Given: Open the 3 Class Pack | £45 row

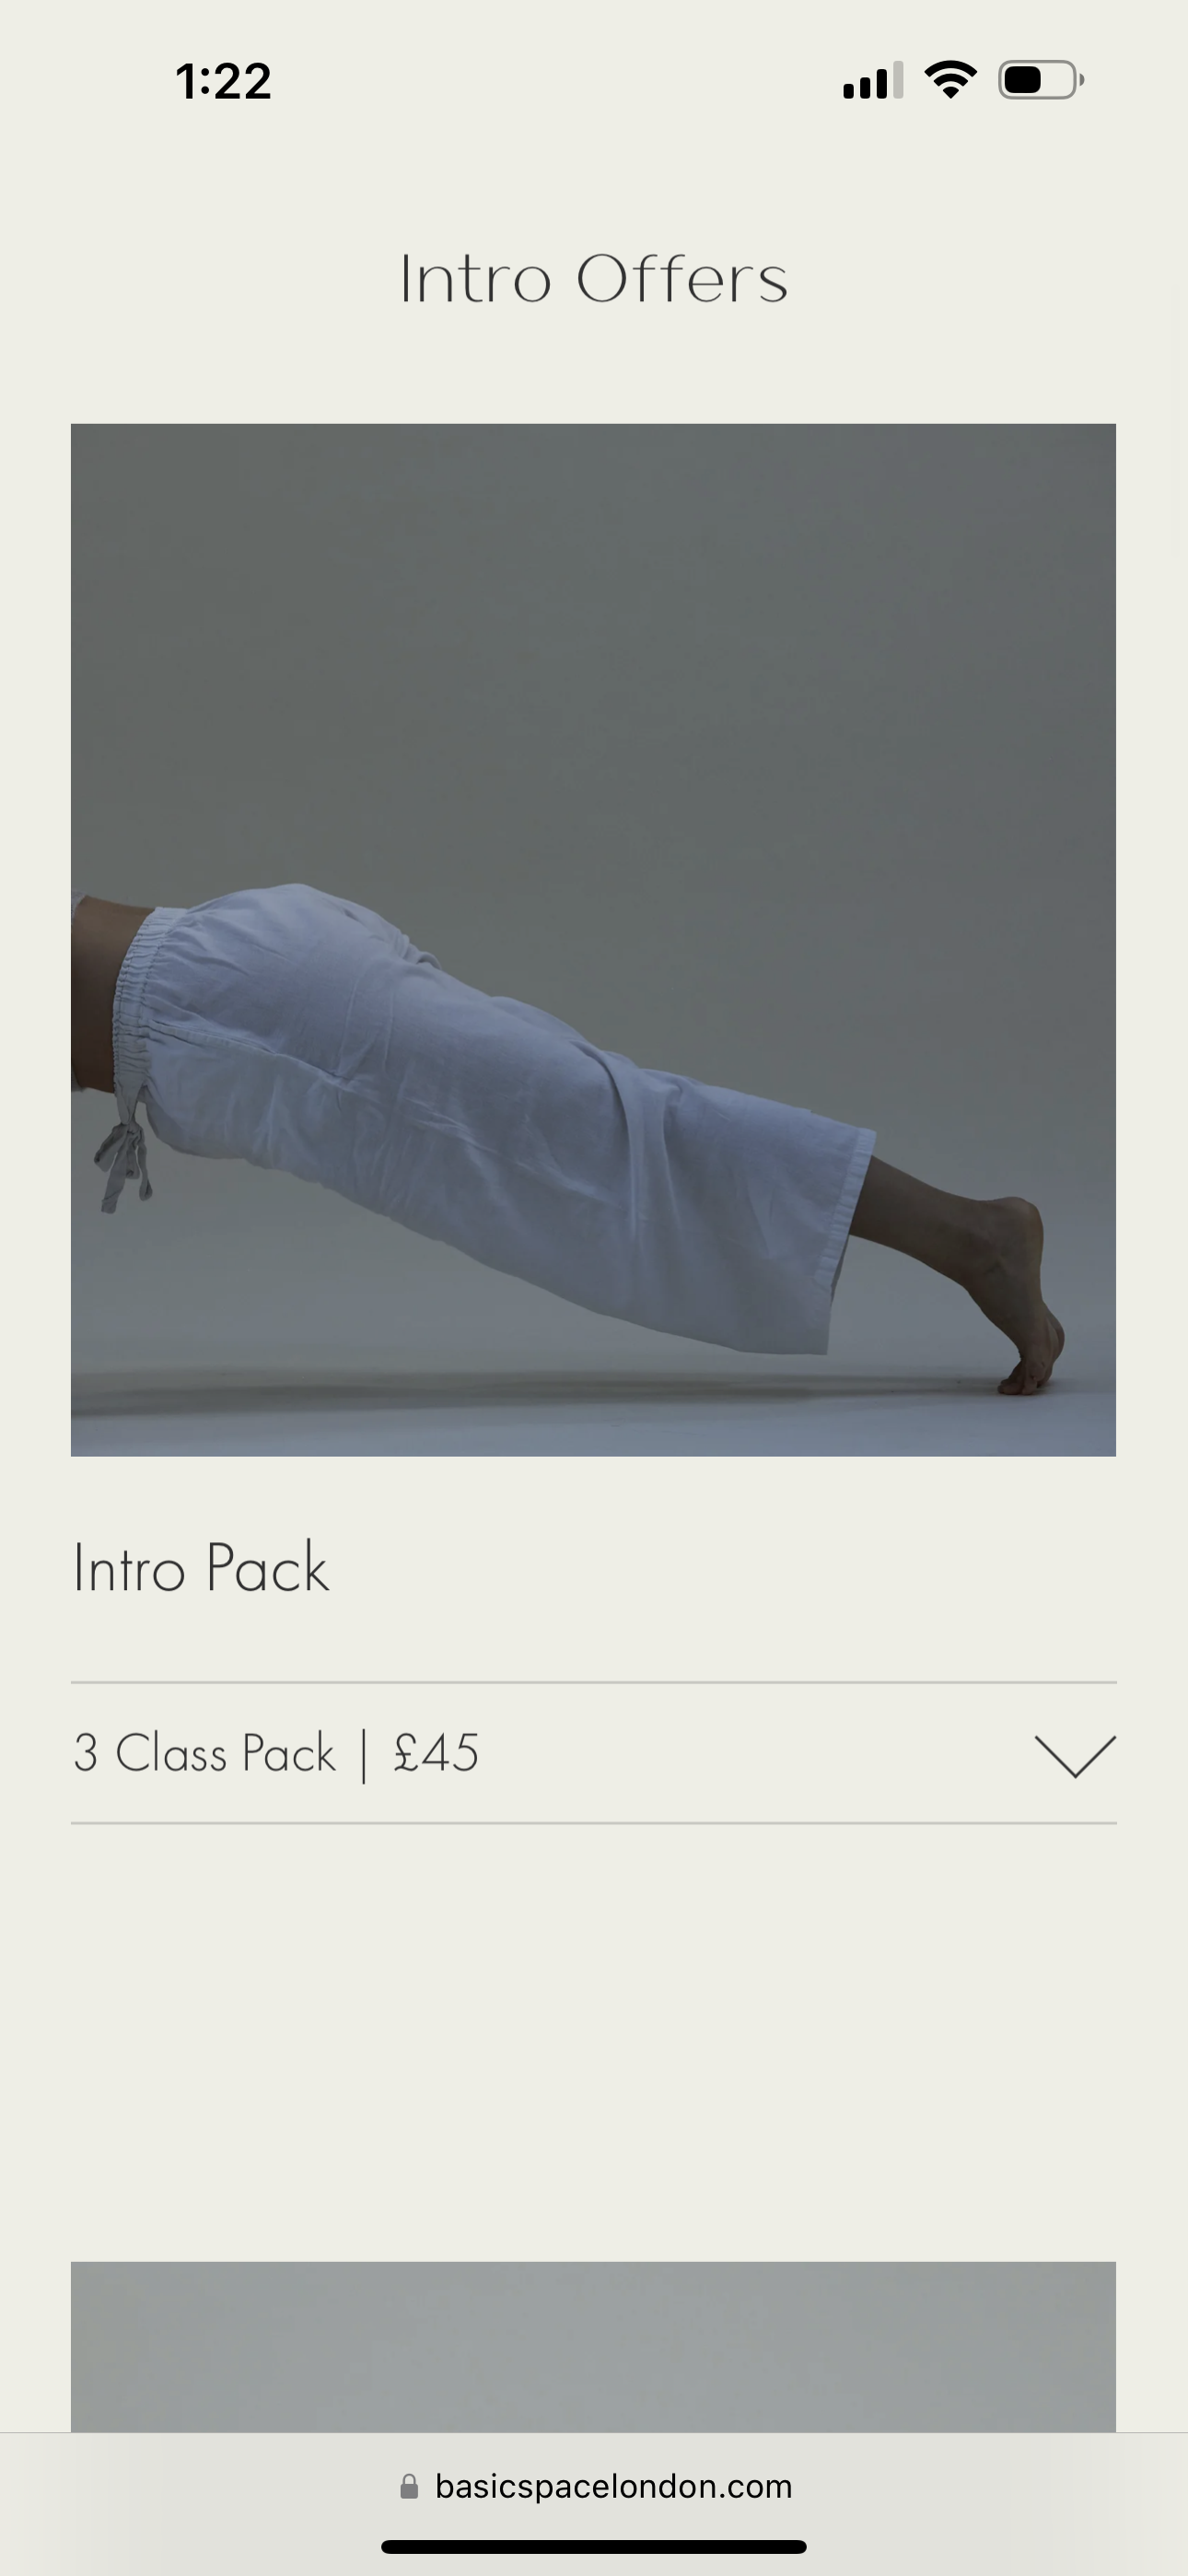Looking at the screenshot, I should (593, 1753).
